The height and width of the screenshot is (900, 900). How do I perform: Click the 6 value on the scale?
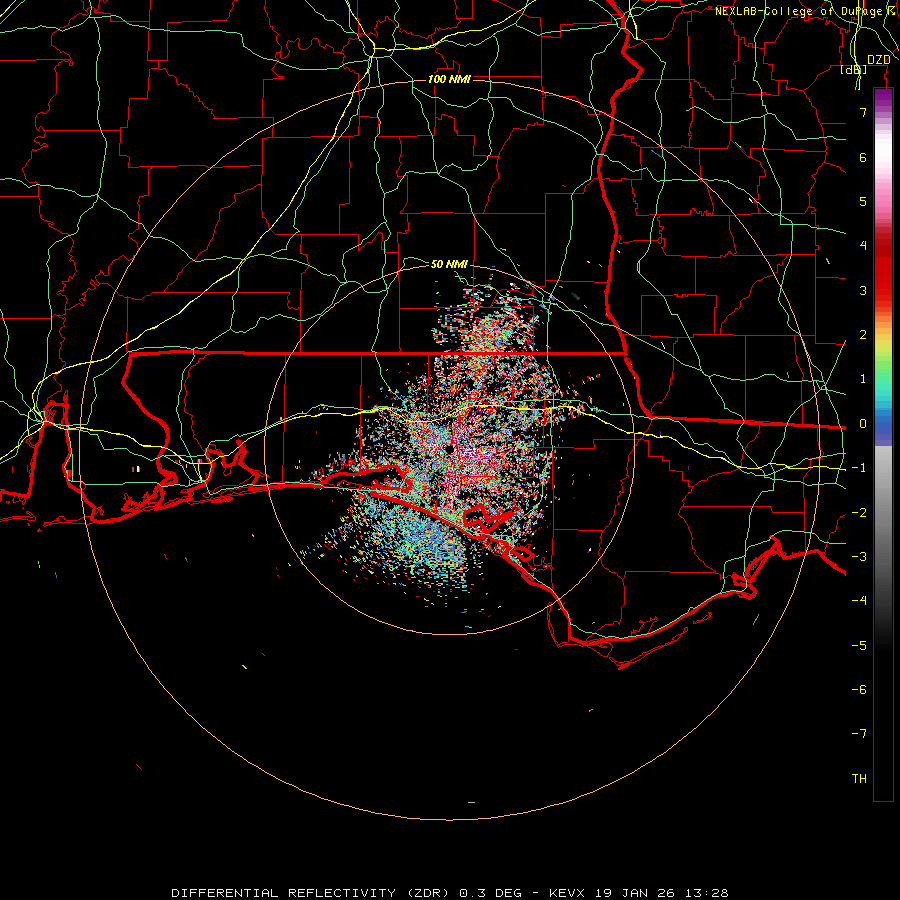(x=863, y=157)
